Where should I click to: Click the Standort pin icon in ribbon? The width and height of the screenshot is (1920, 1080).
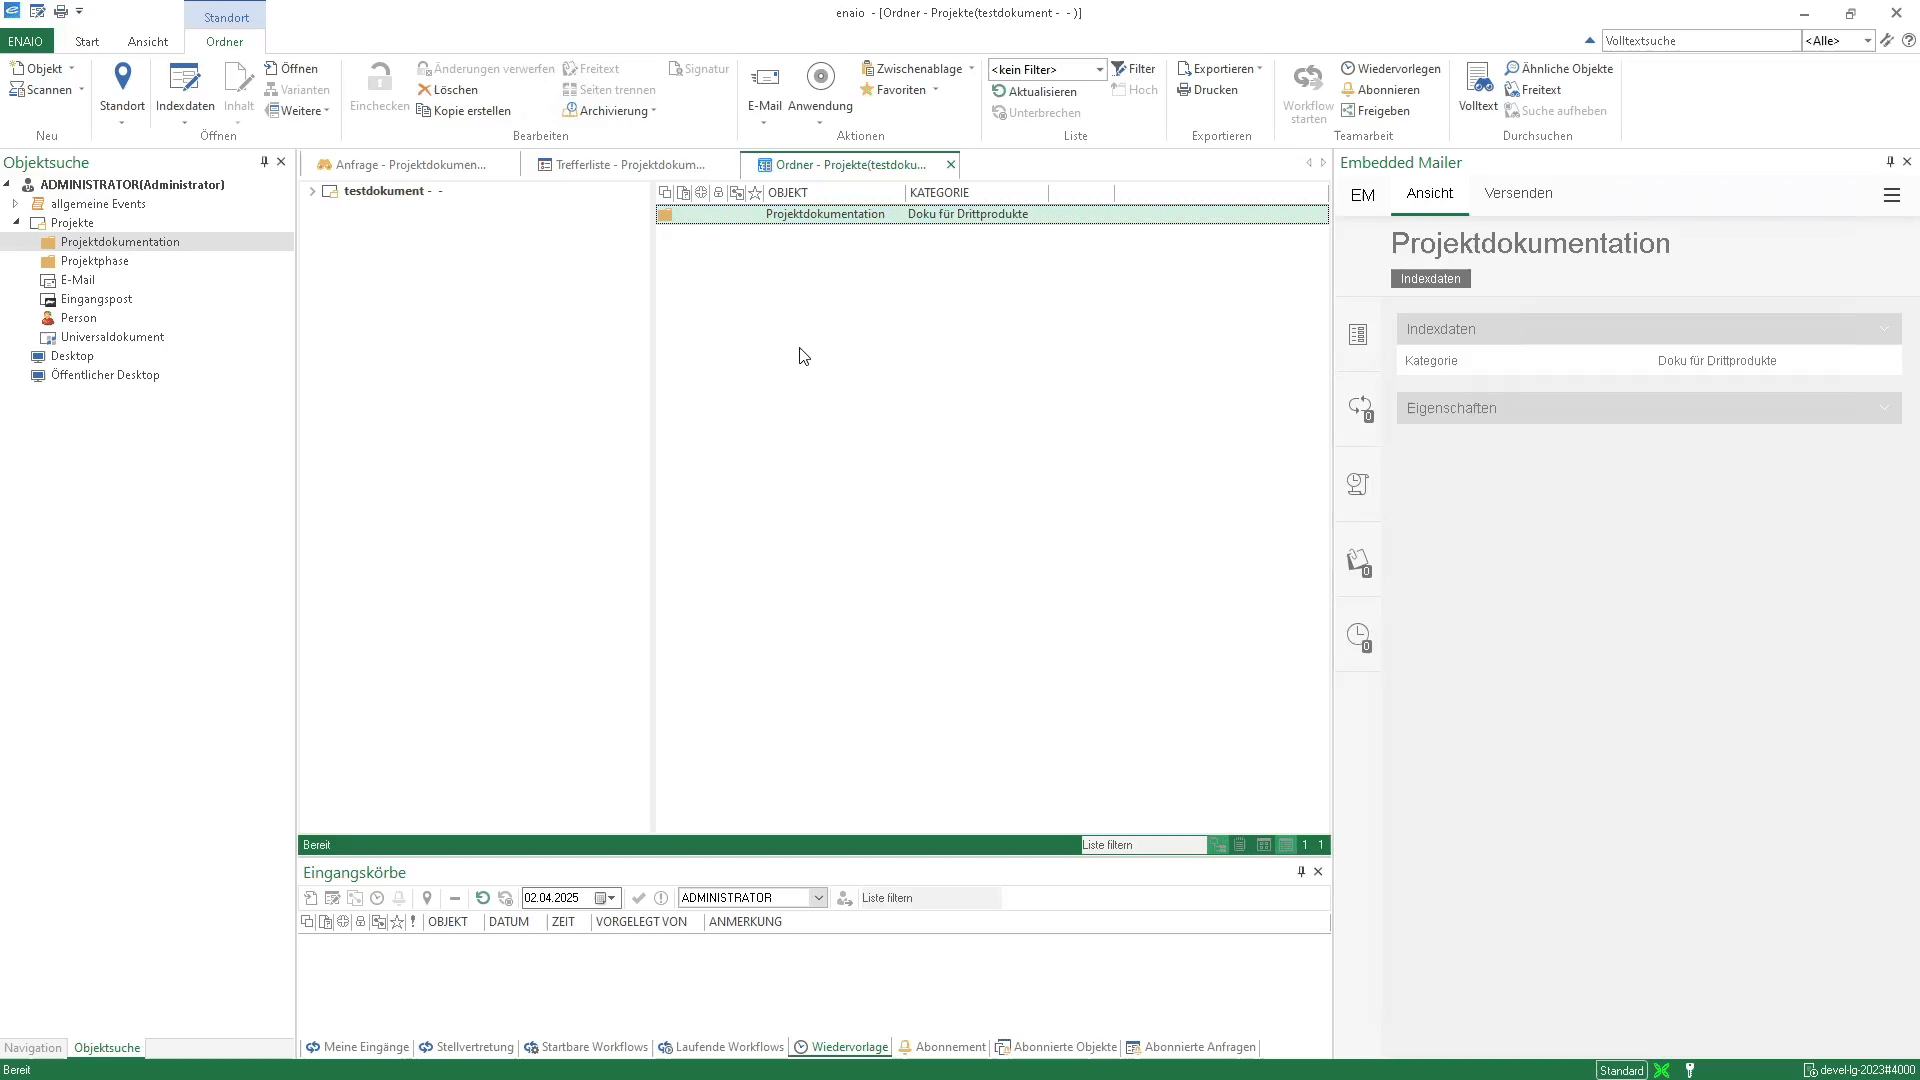[122, 77]
